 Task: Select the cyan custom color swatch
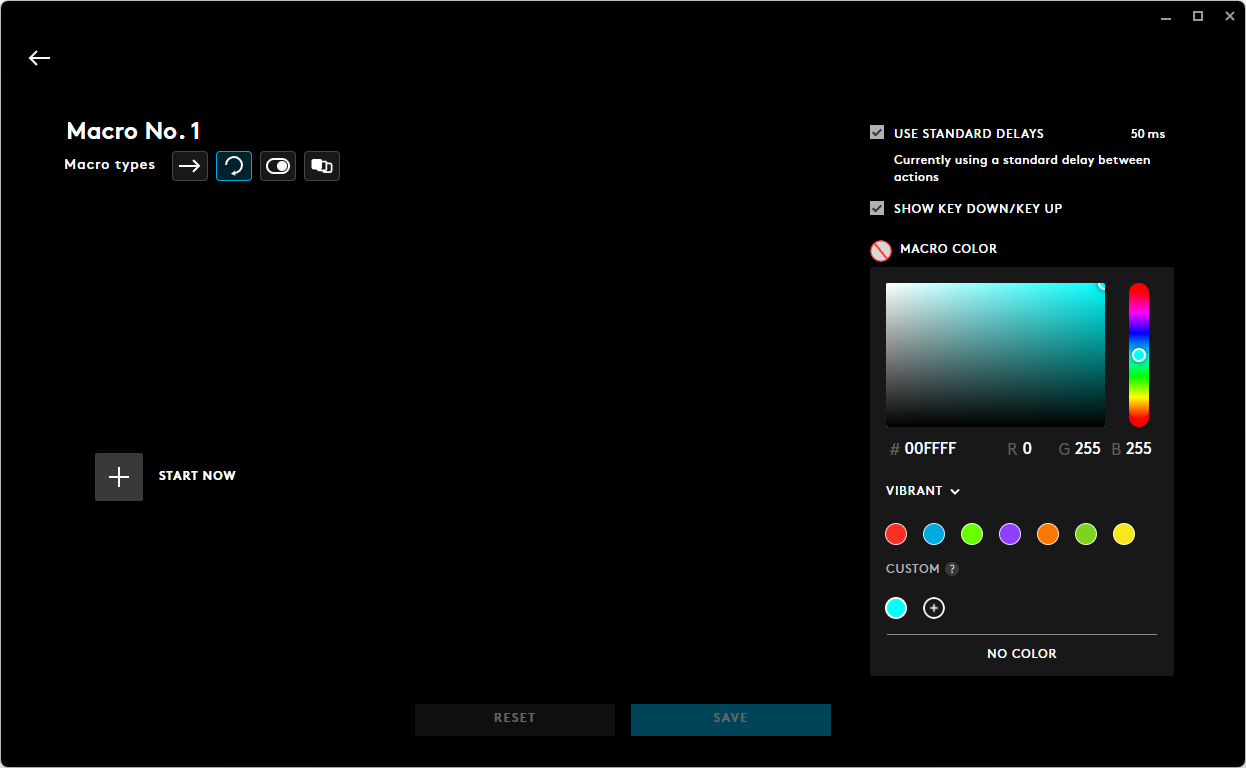[896, 608]
